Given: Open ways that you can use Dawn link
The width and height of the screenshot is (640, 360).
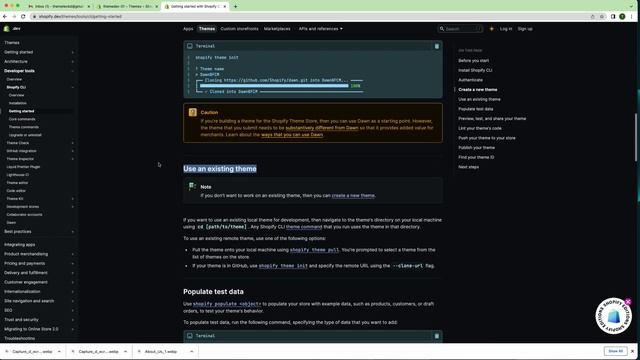Looking at the screenshot, I should [292, 135].
